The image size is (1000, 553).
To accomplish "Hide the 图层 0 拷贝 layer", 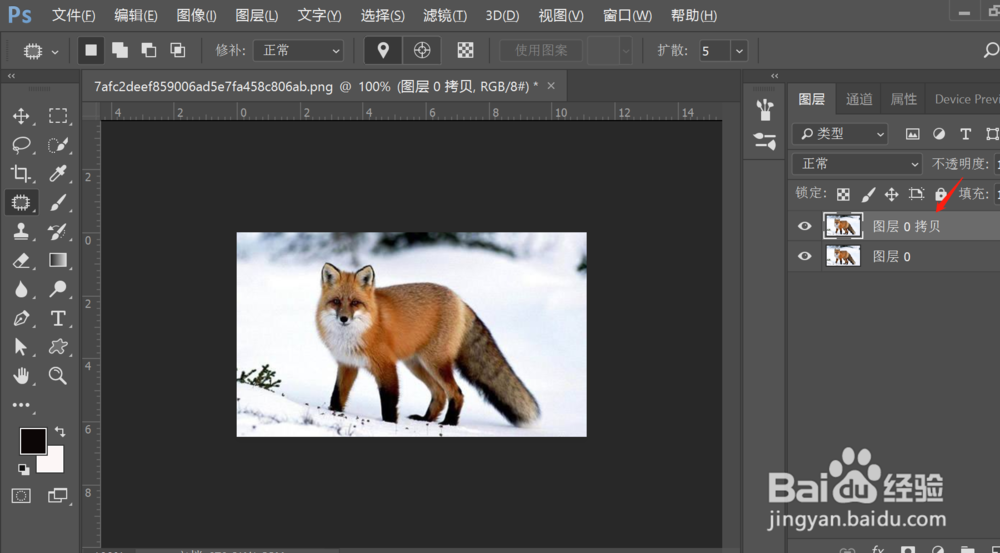I will 805,226.
